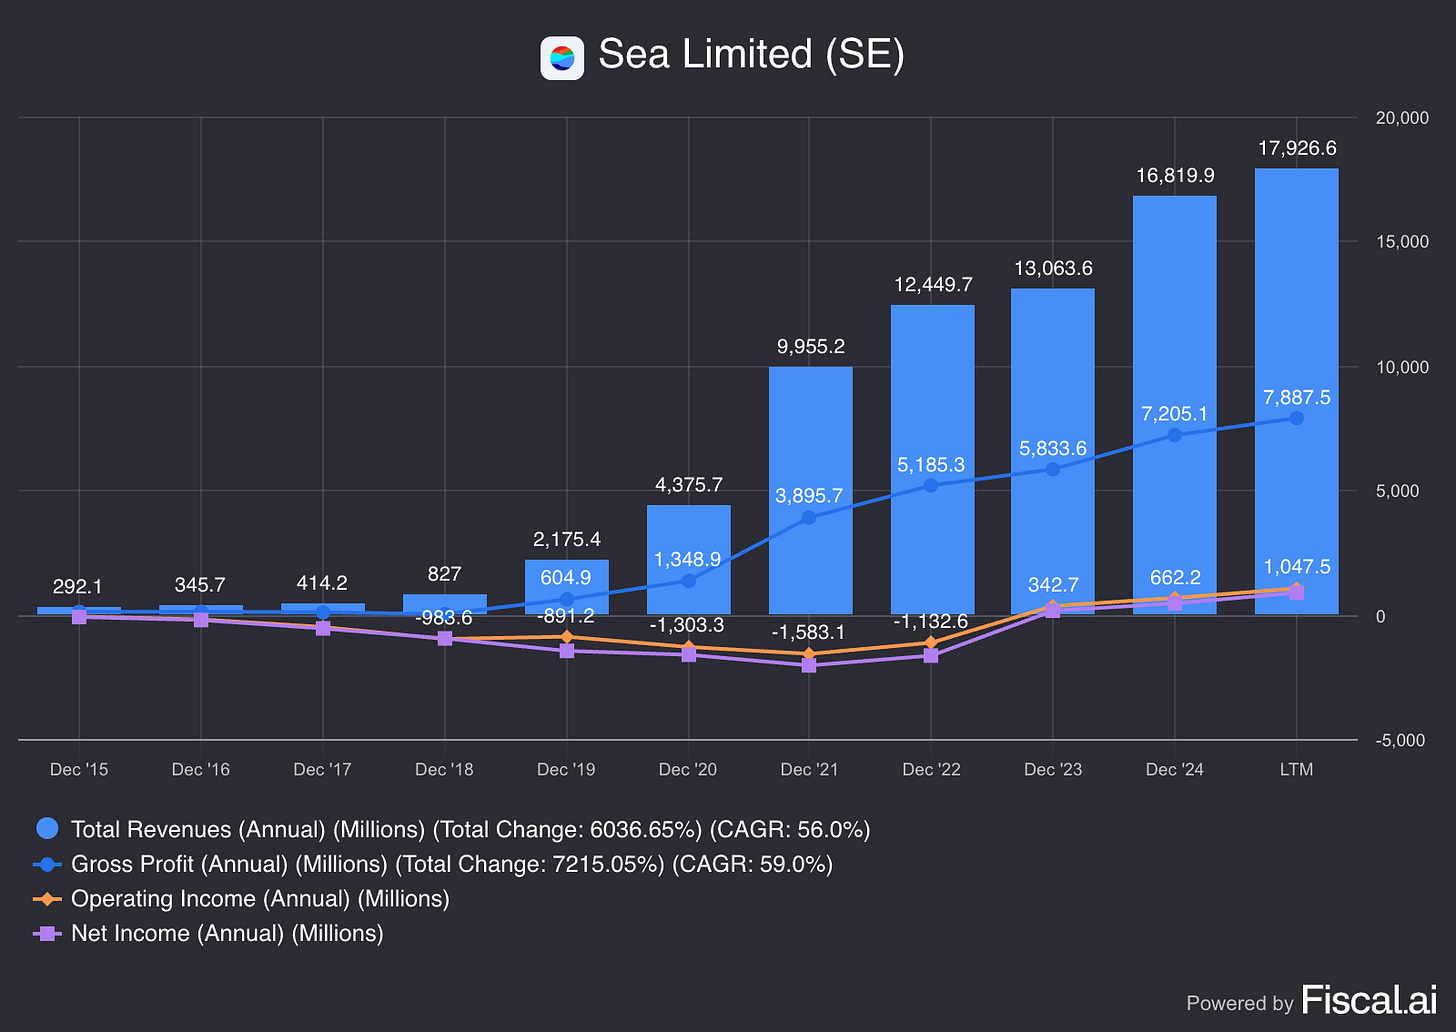Click the 7,205.1 gross profit label

(x=1175, y=414)
